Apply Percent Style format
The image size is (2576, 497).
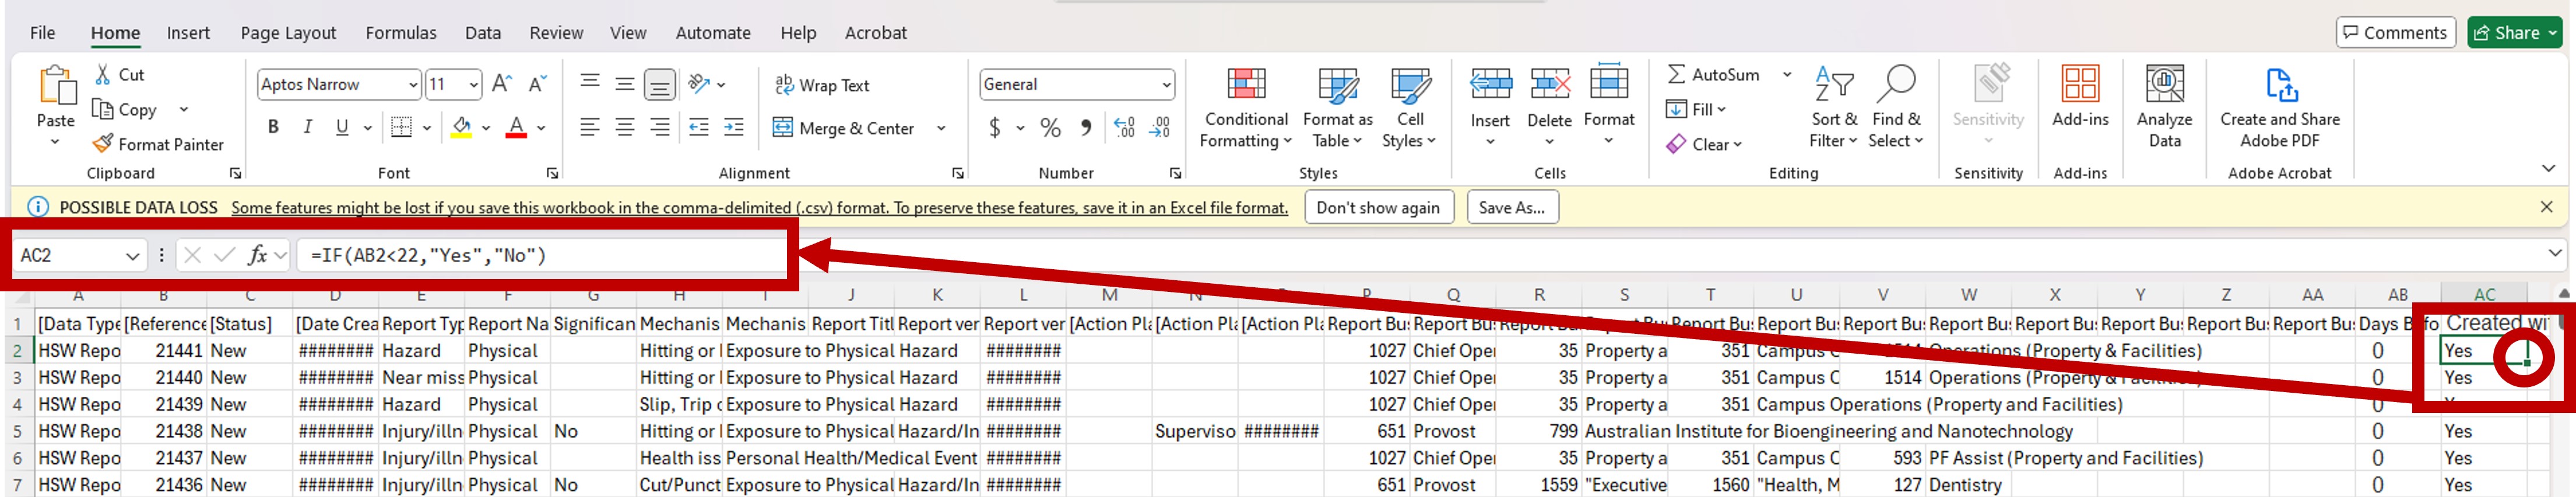pos(1050,128)
